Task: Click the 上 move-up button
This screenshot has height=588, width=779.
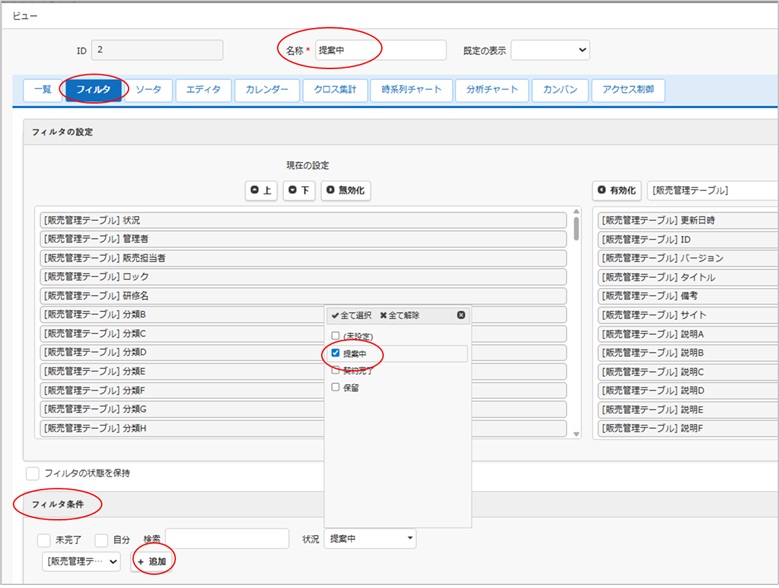Action: 261,190
